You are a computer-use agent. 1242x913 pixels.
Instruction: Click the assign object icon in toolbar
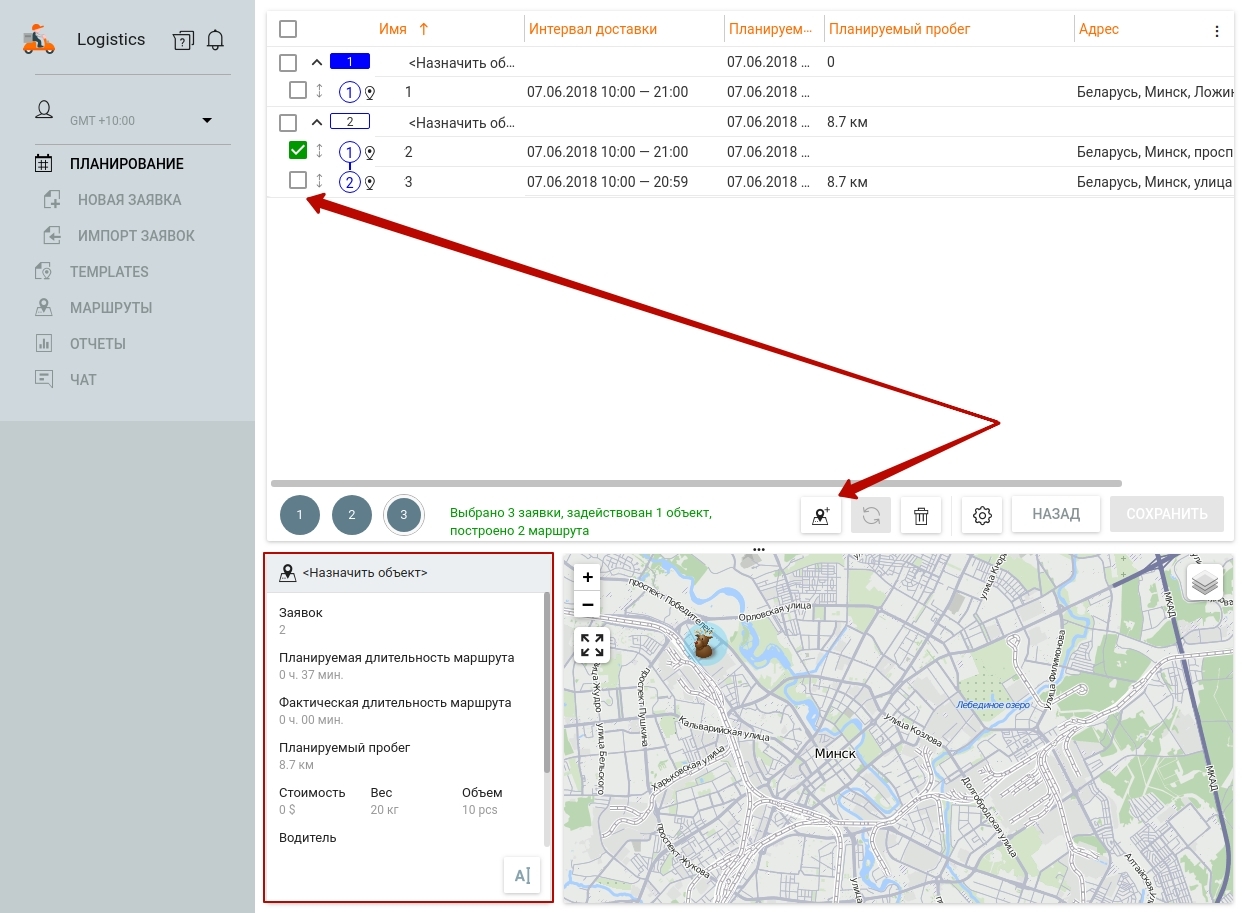[820, 515]
